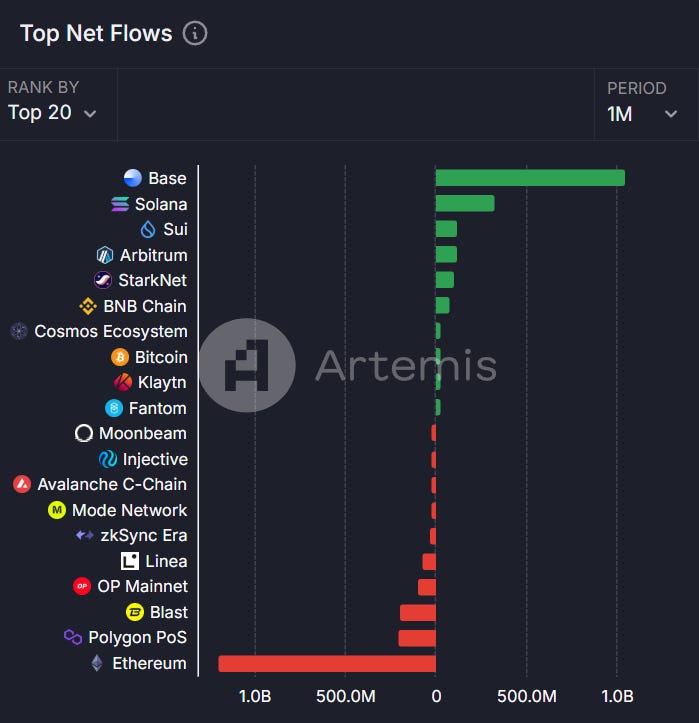Click the 'BNB Chain' label
Viewport: 699px width, 723px height.
tap(145, 306)
